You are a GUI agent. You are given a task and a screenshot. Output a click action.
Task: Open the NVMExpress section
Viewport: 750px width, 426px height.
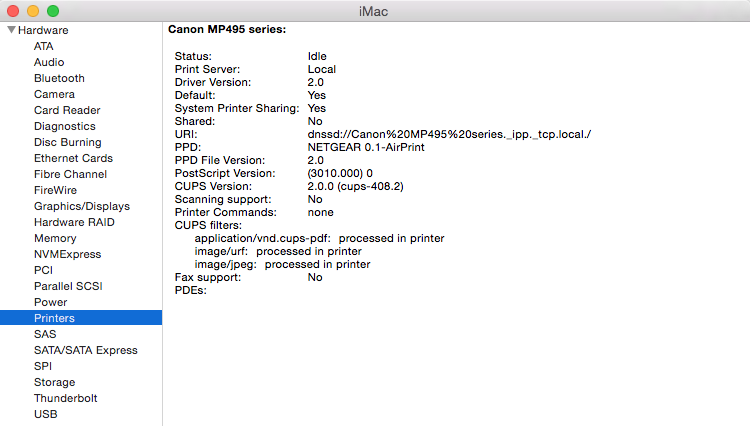click(x=67, y=254)
